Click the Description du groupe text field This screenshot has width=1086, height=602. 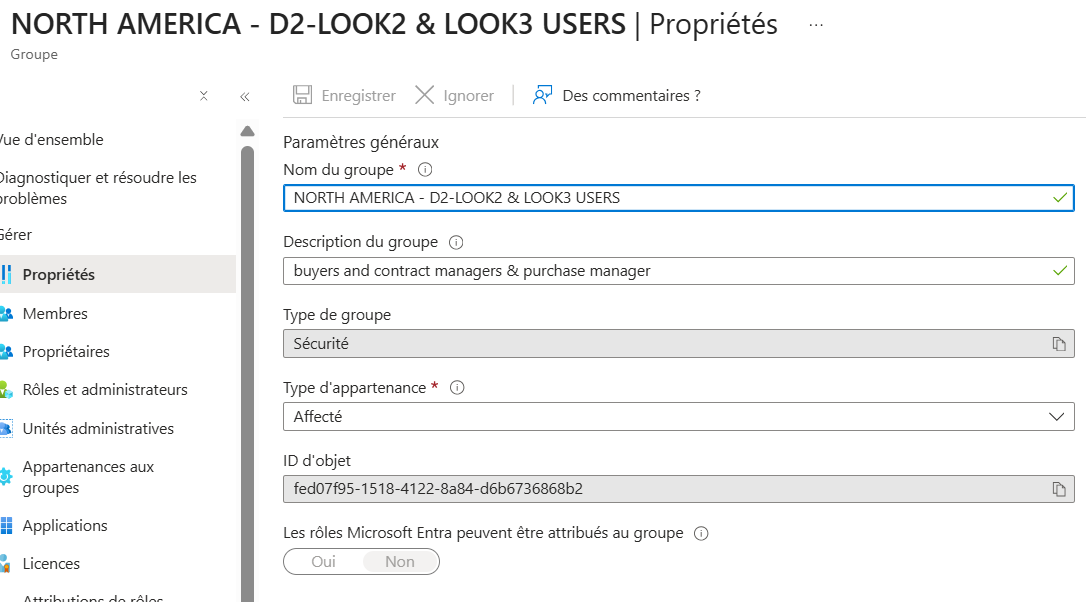point(679,271)
